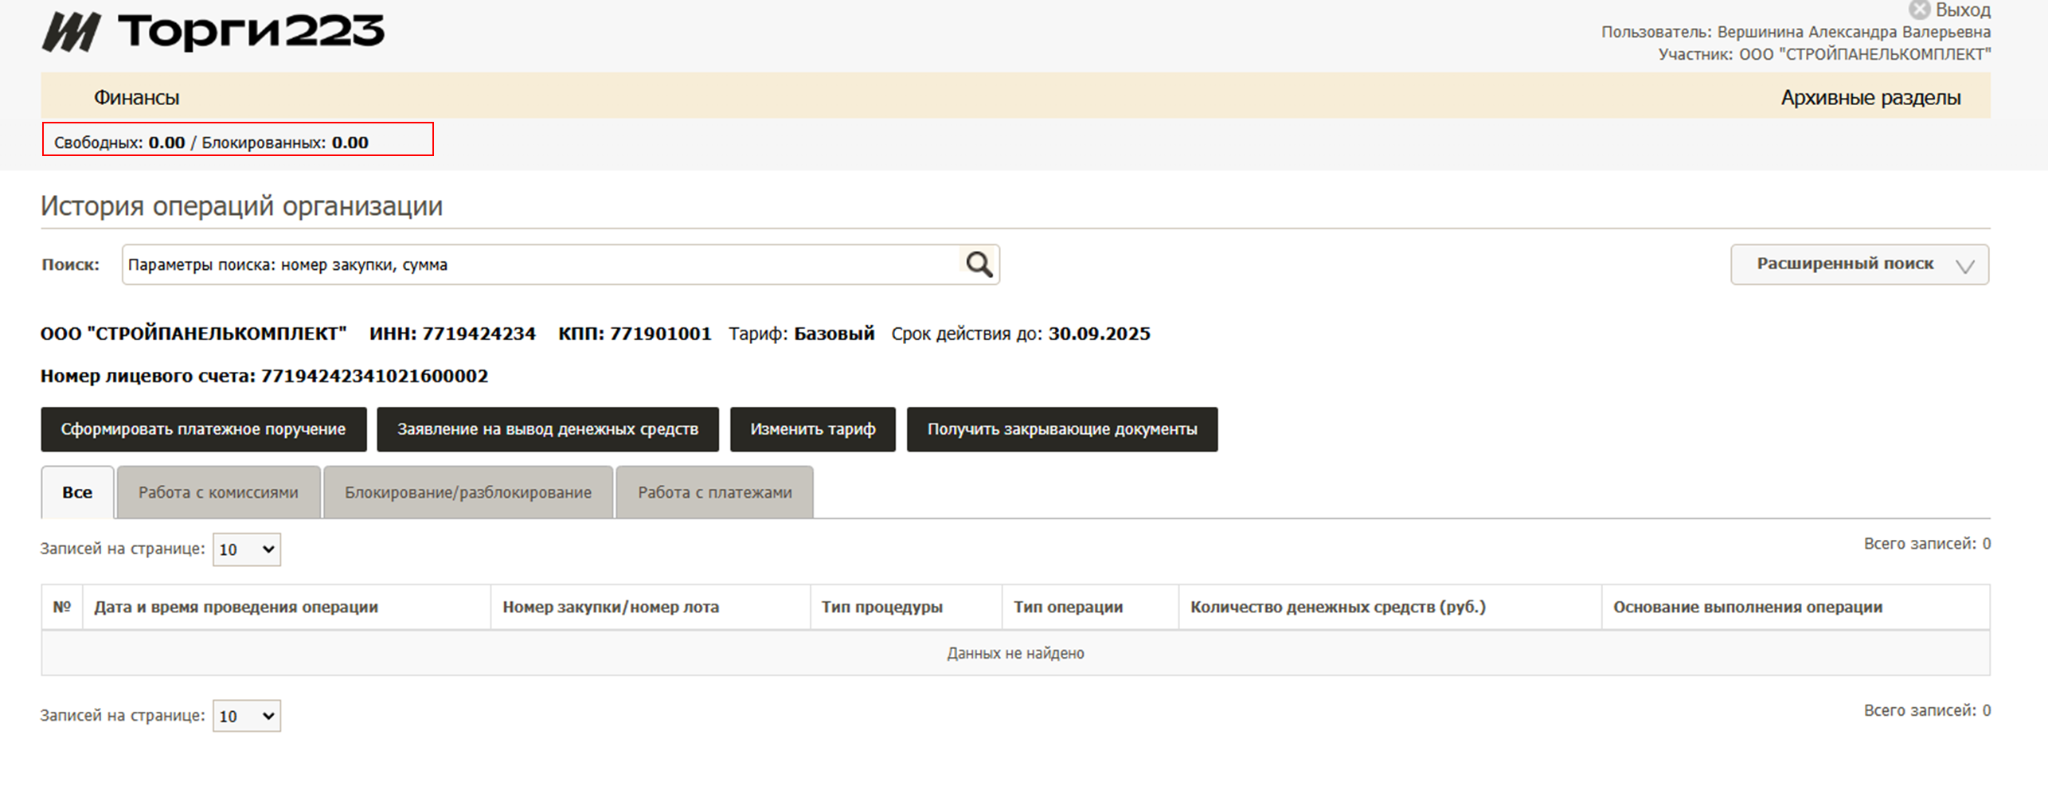
Task: Click the Выход logout link
Action: tap(1962, 10)
